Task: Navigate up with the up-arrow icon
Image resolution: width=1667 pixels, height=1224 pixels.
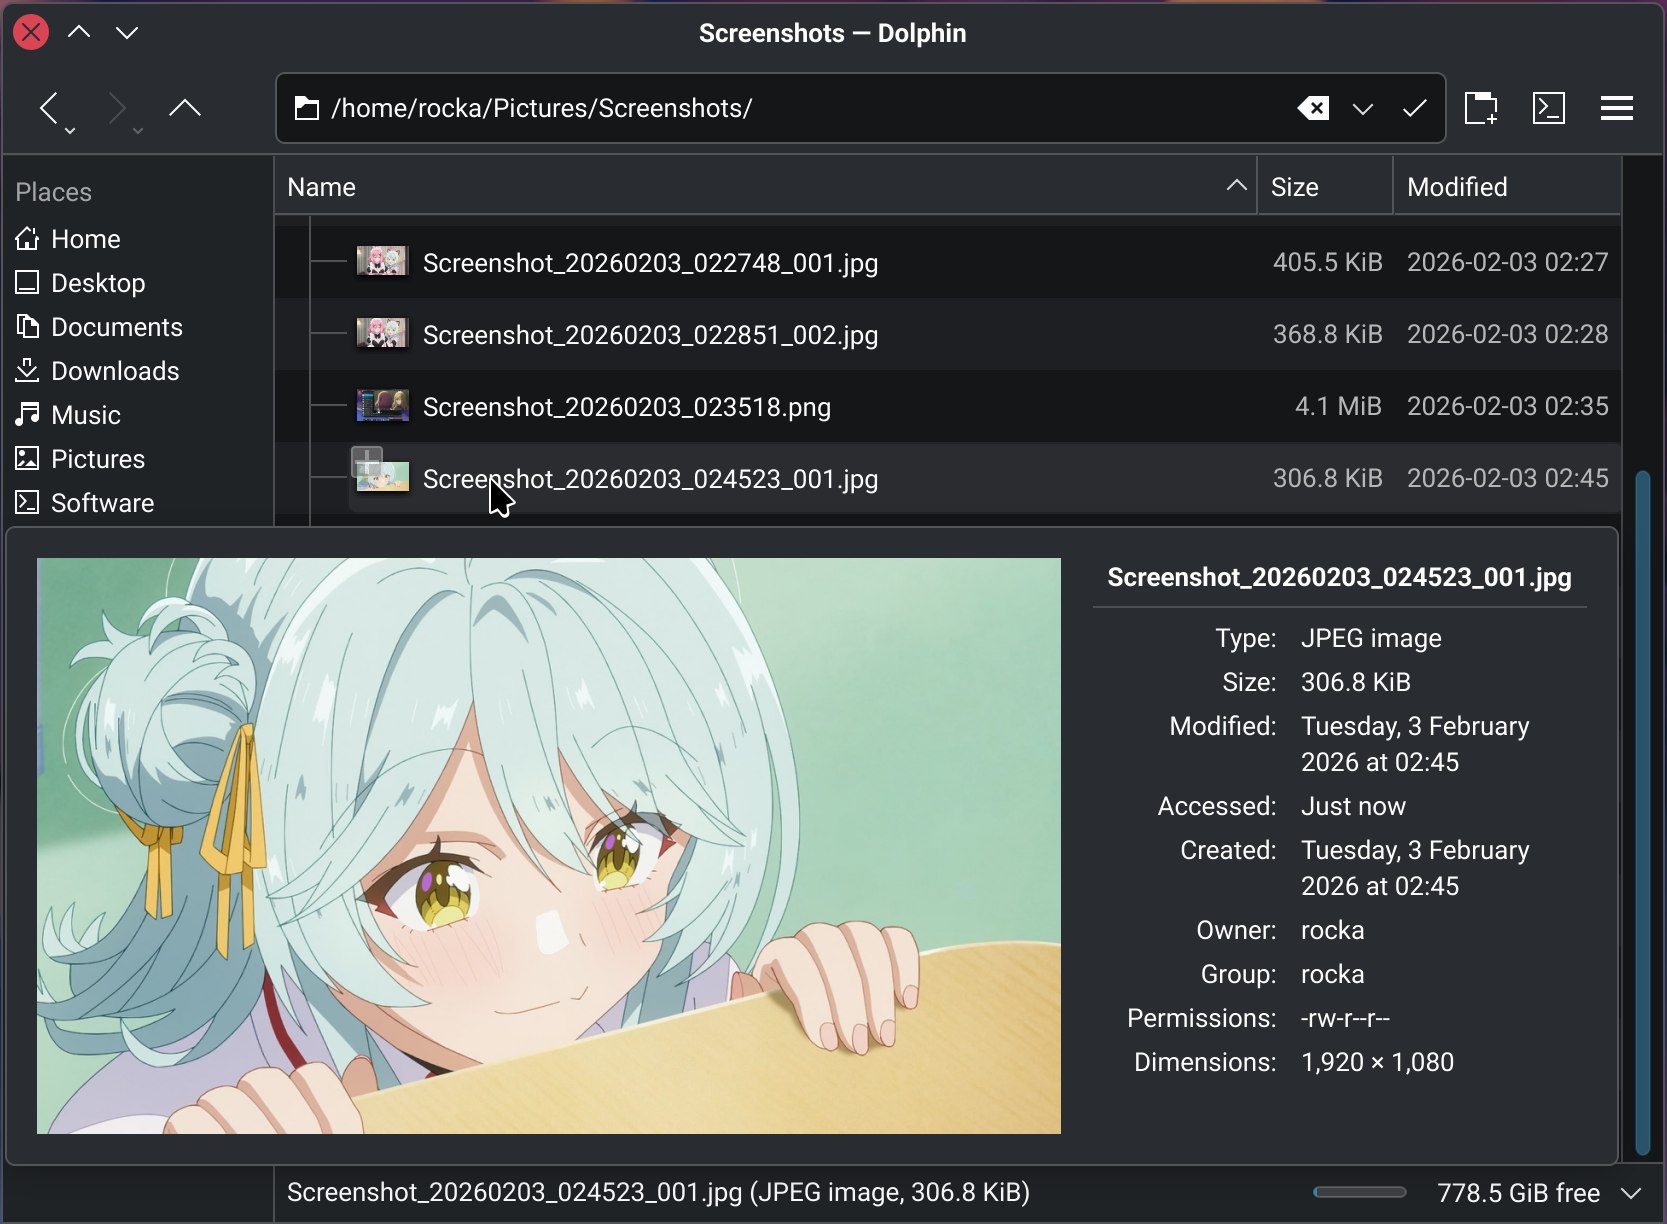Action: (x=185, y=108)
